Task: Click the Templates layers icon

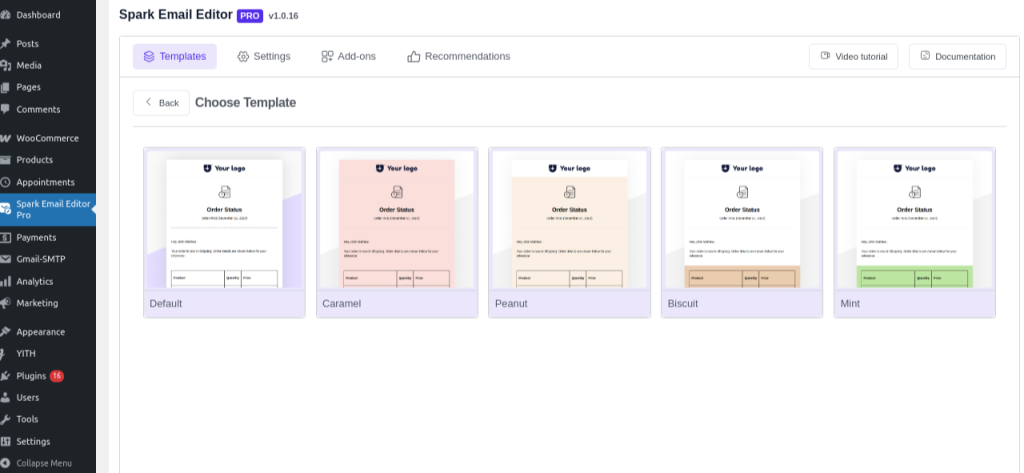Action: tap(149, 57)
